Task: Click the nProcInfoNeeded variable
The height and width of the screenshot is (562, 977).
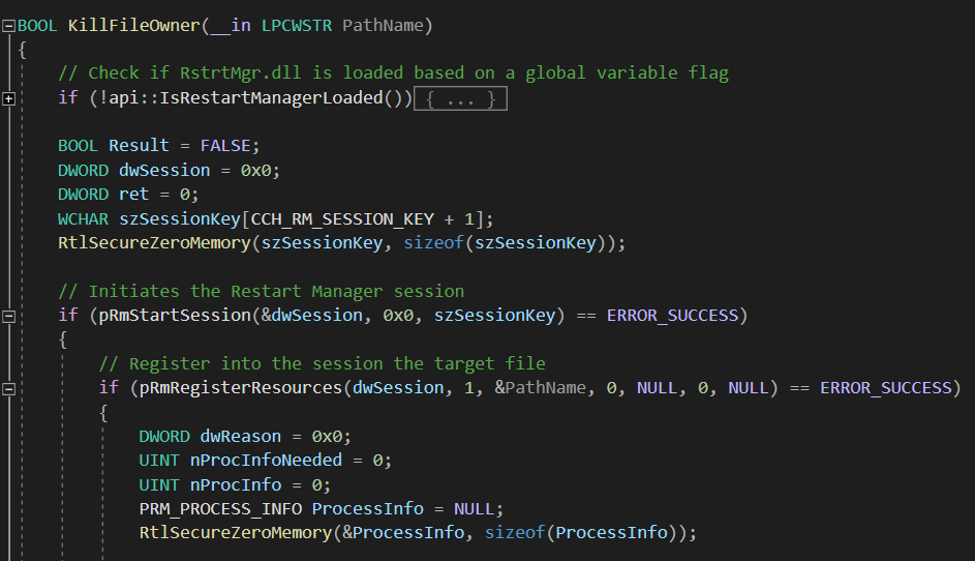Action: 266,460
